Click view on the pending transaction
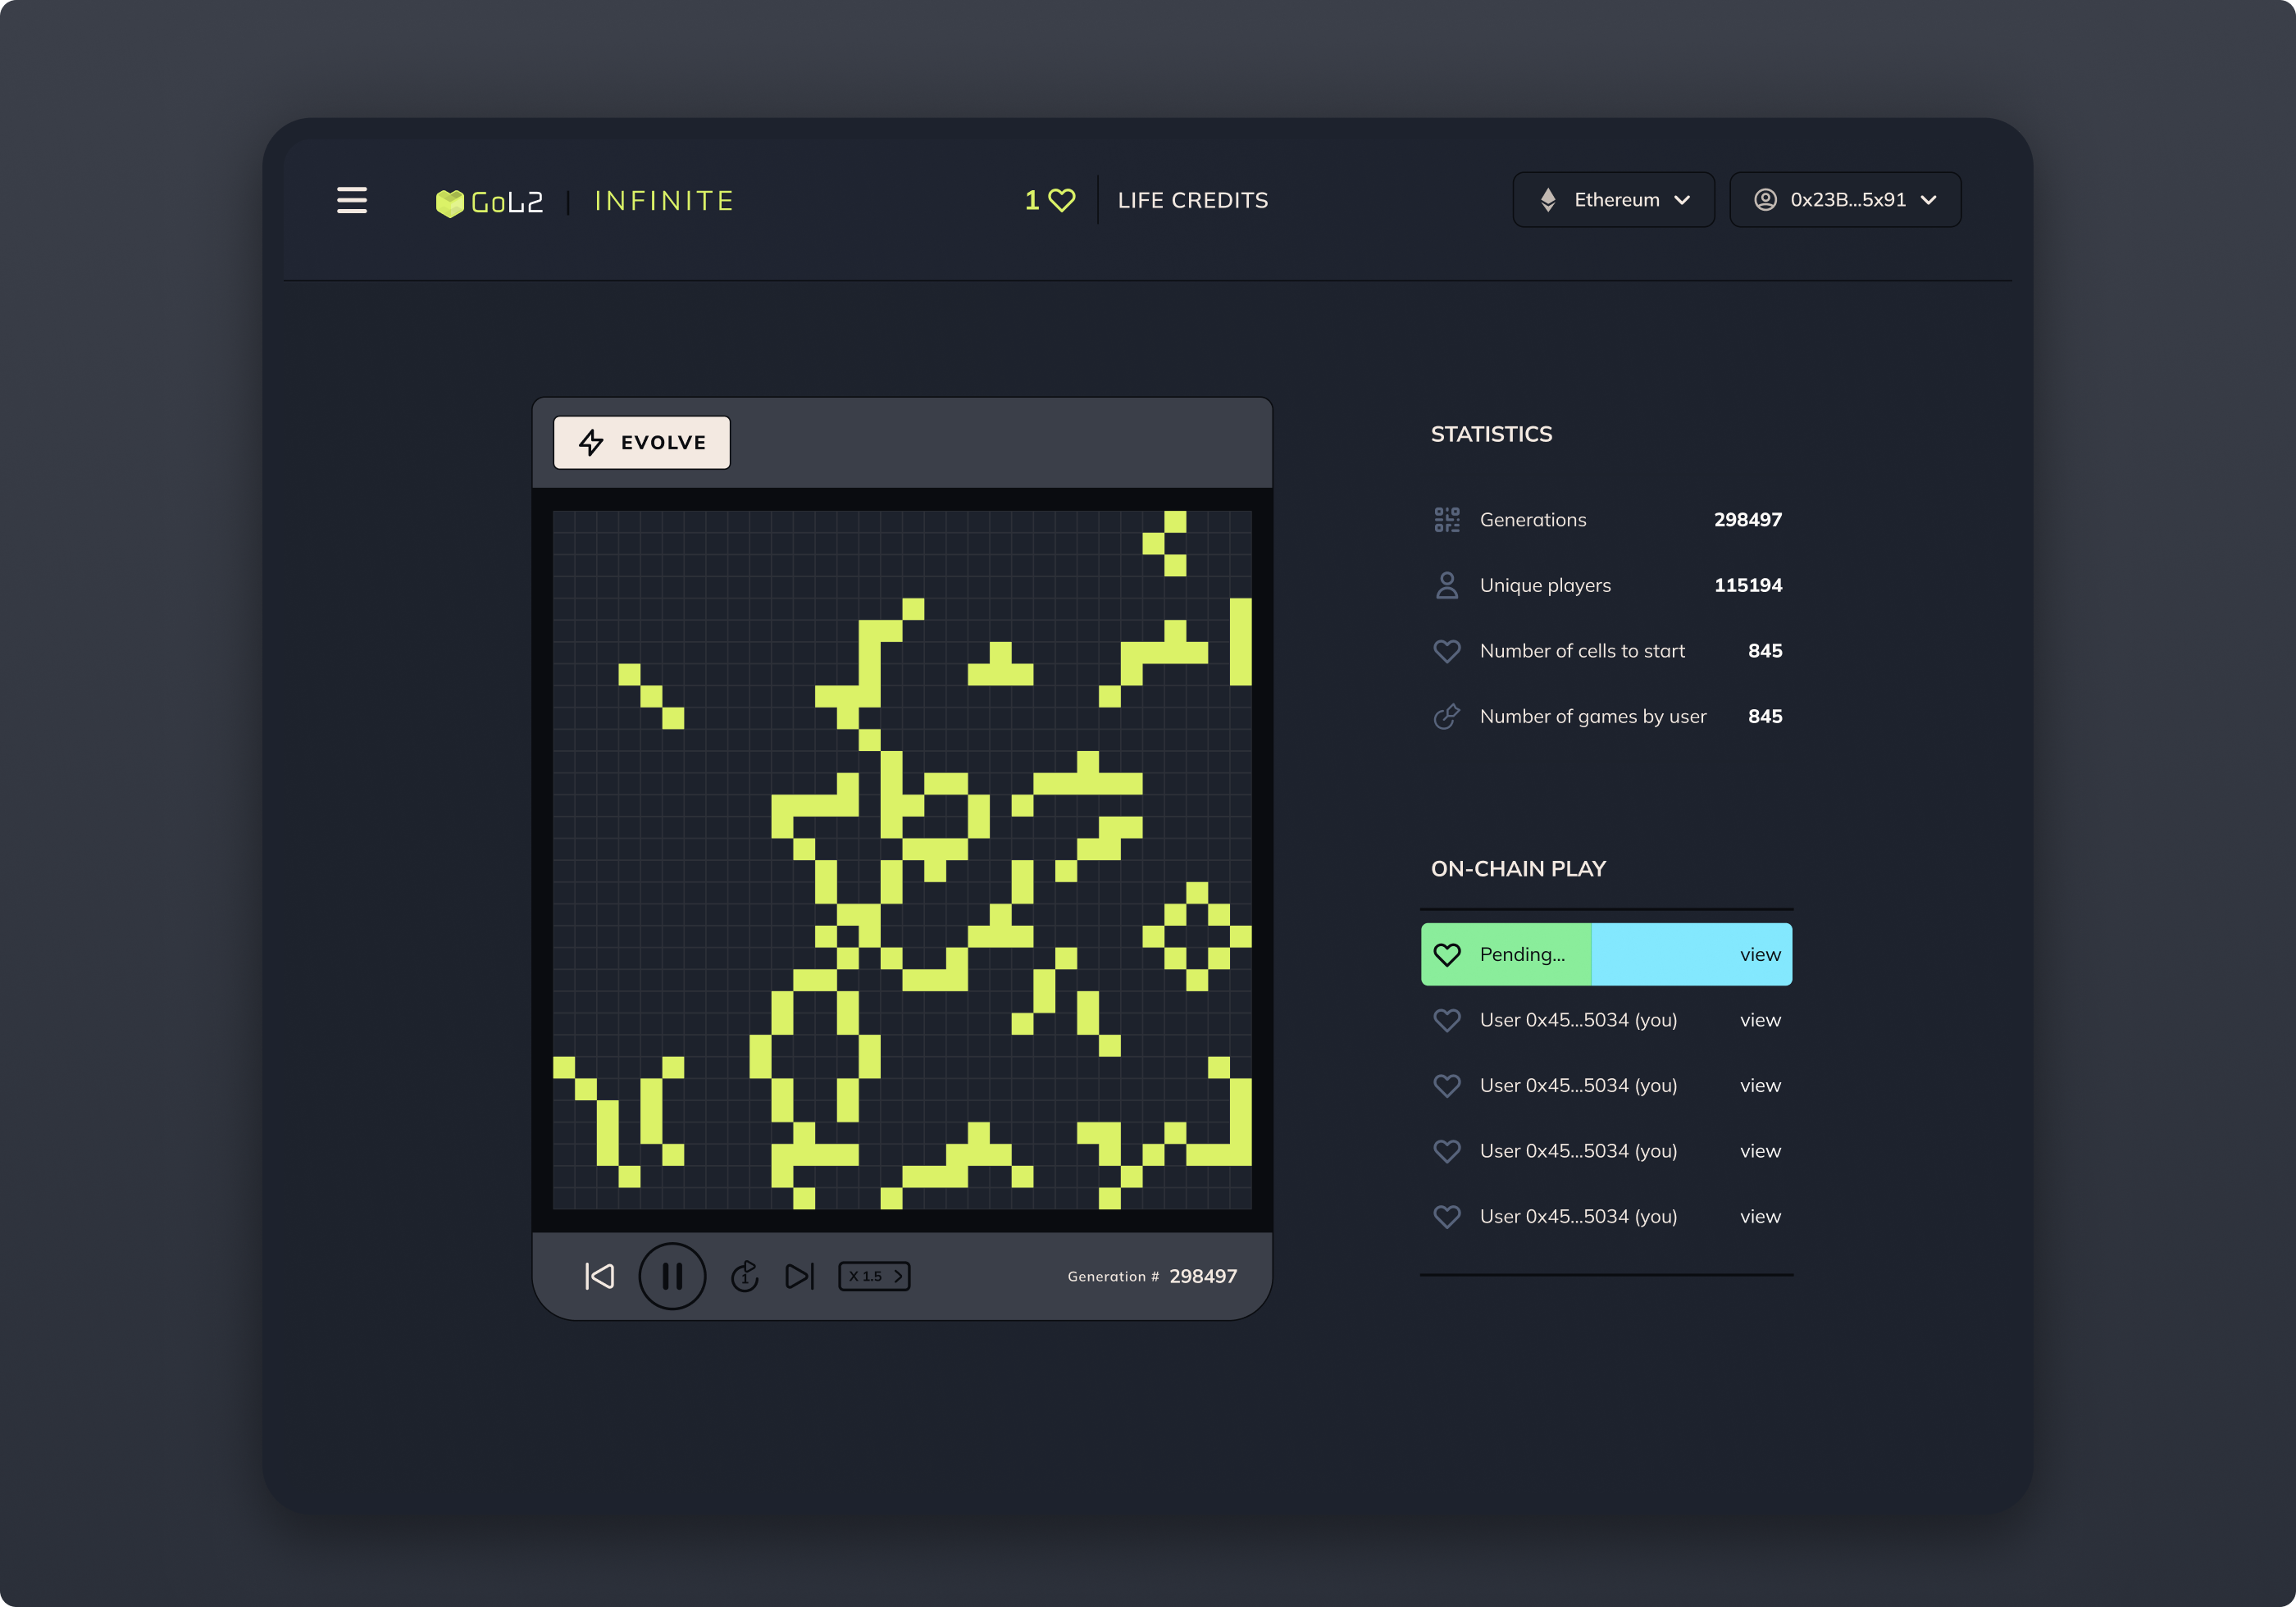The width and height of the screenshot is (2296, 1607). click(x=1760, y=954)
